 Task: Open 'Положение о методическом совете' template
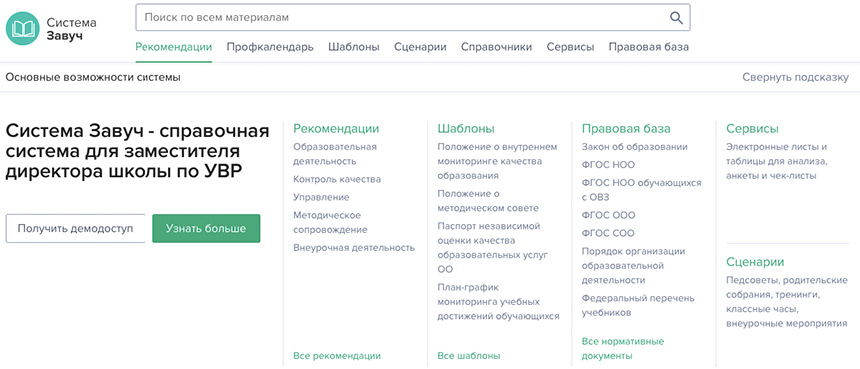(x=488, y=201)
